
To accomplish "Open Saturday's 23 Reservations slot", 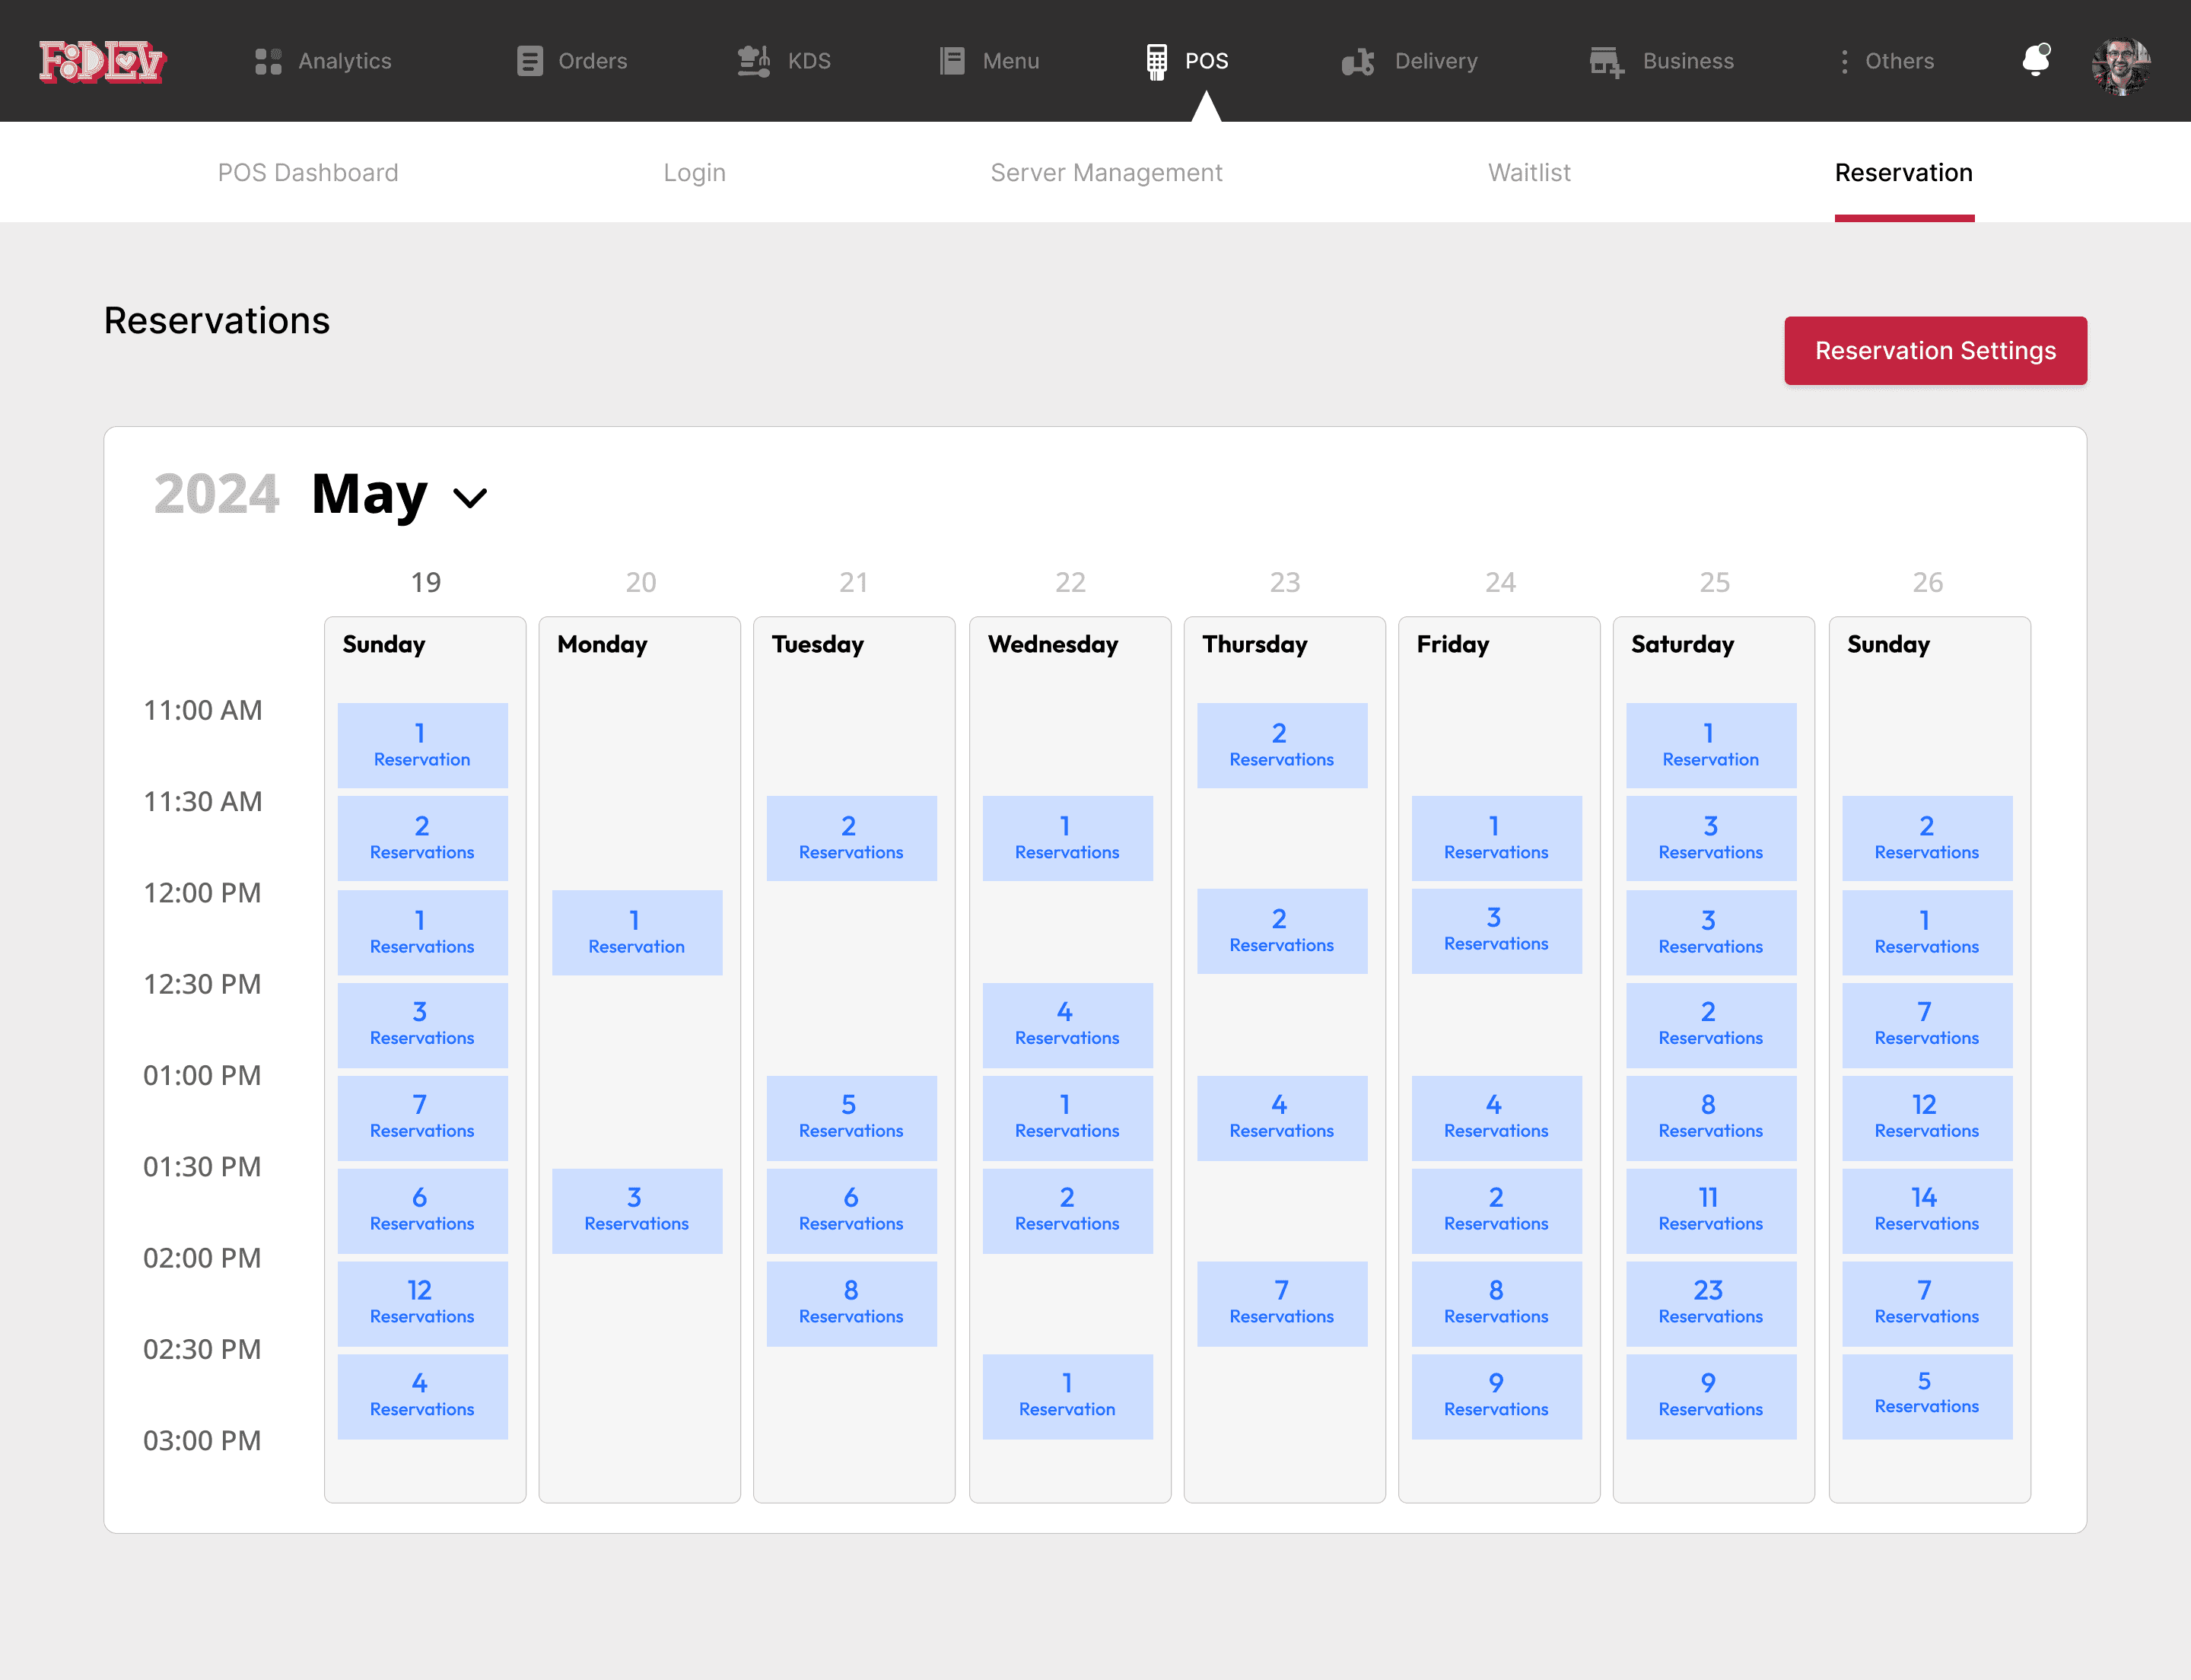I will (x=1711, y=1303).
